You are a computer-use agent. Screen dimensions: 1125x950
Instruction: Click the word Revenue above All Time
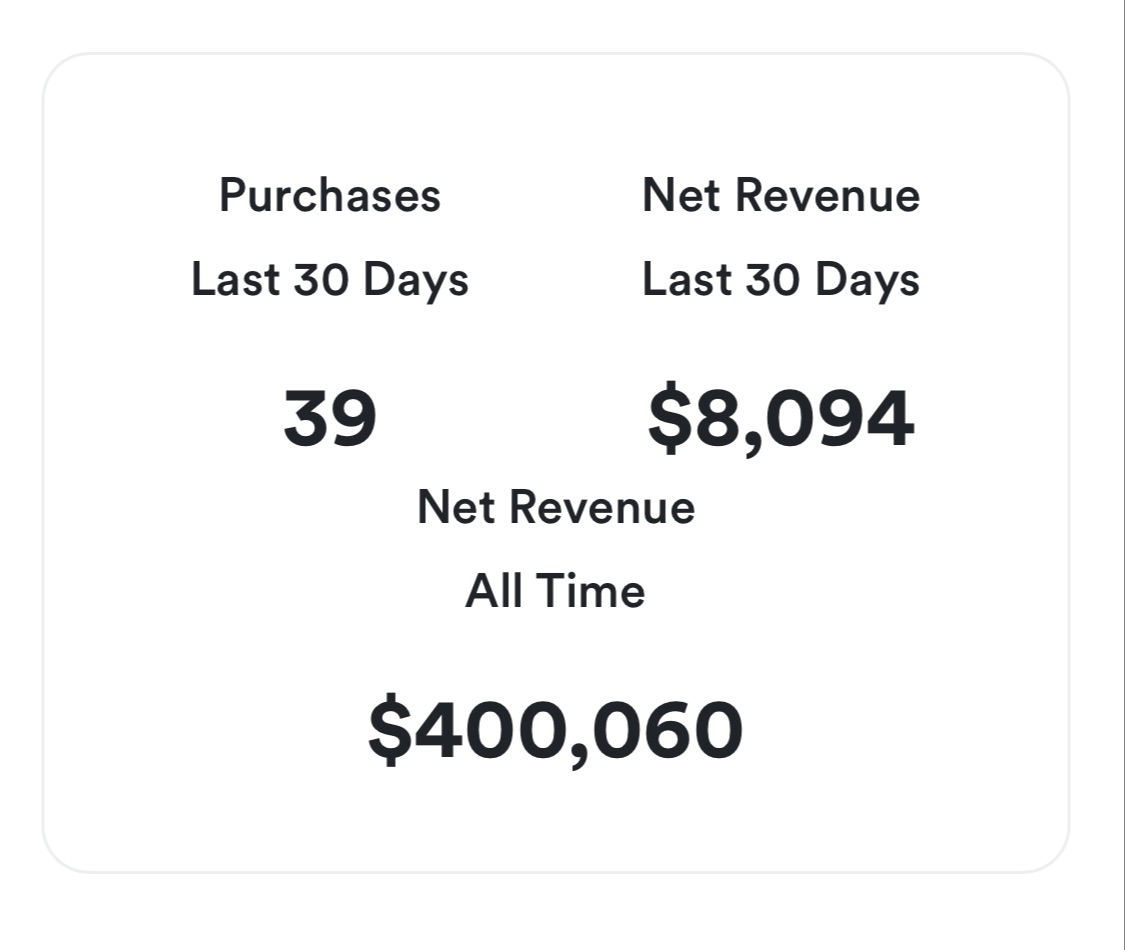click(603, 507)
